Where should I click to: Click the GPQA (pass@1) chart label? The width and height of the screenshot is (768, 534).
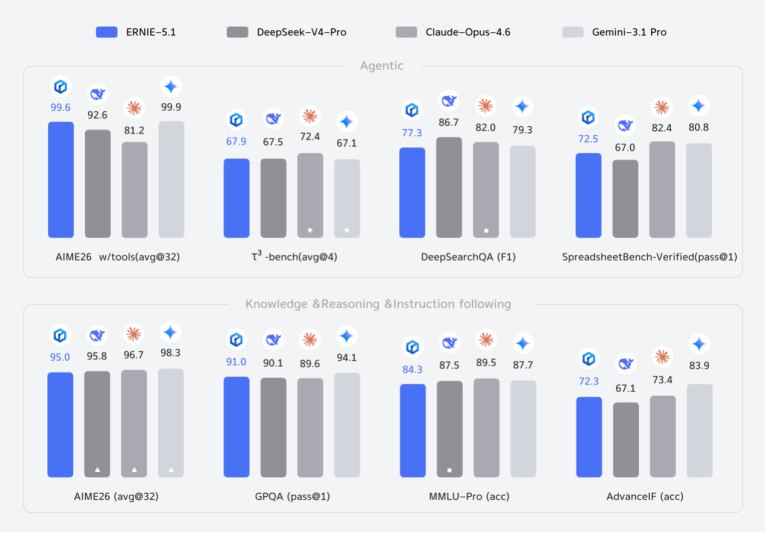pyautogui.click(x=292, y=496)
